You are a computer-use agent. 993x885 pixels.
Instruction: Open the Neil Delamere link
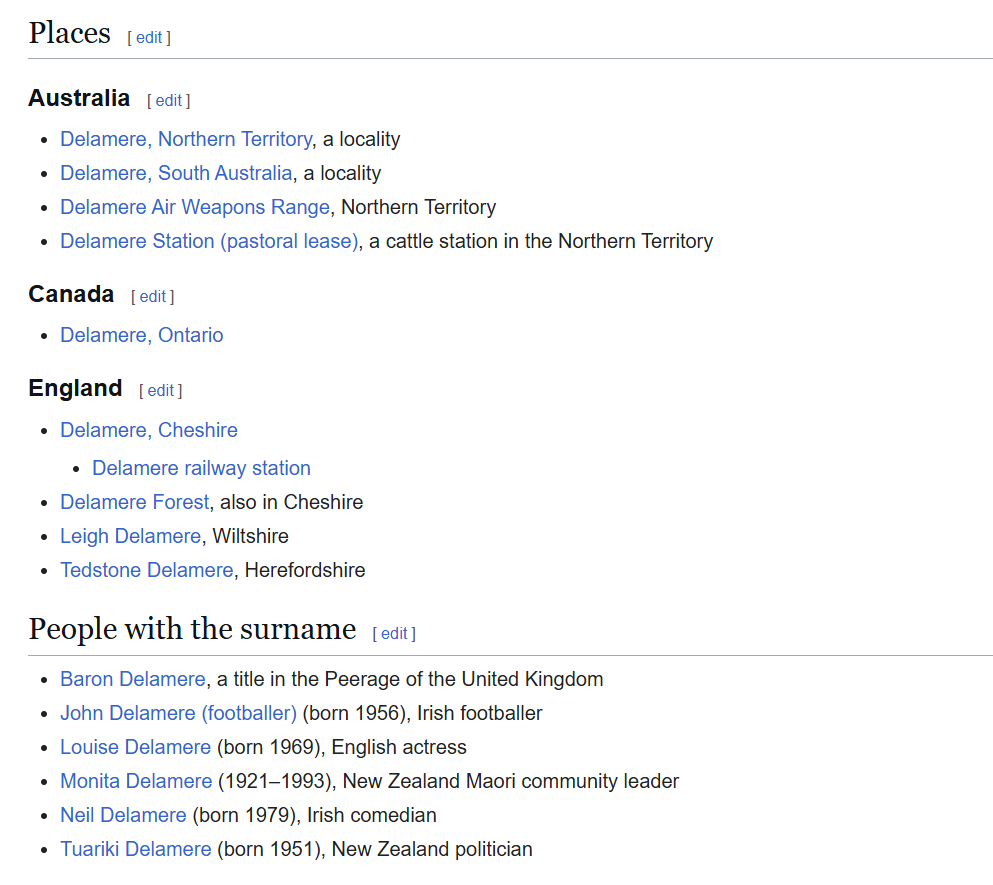[123, 815]
